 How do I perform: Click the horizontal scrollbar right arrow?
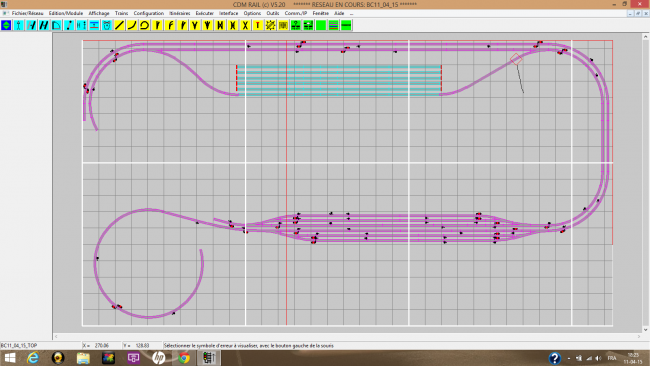[639, 337]
